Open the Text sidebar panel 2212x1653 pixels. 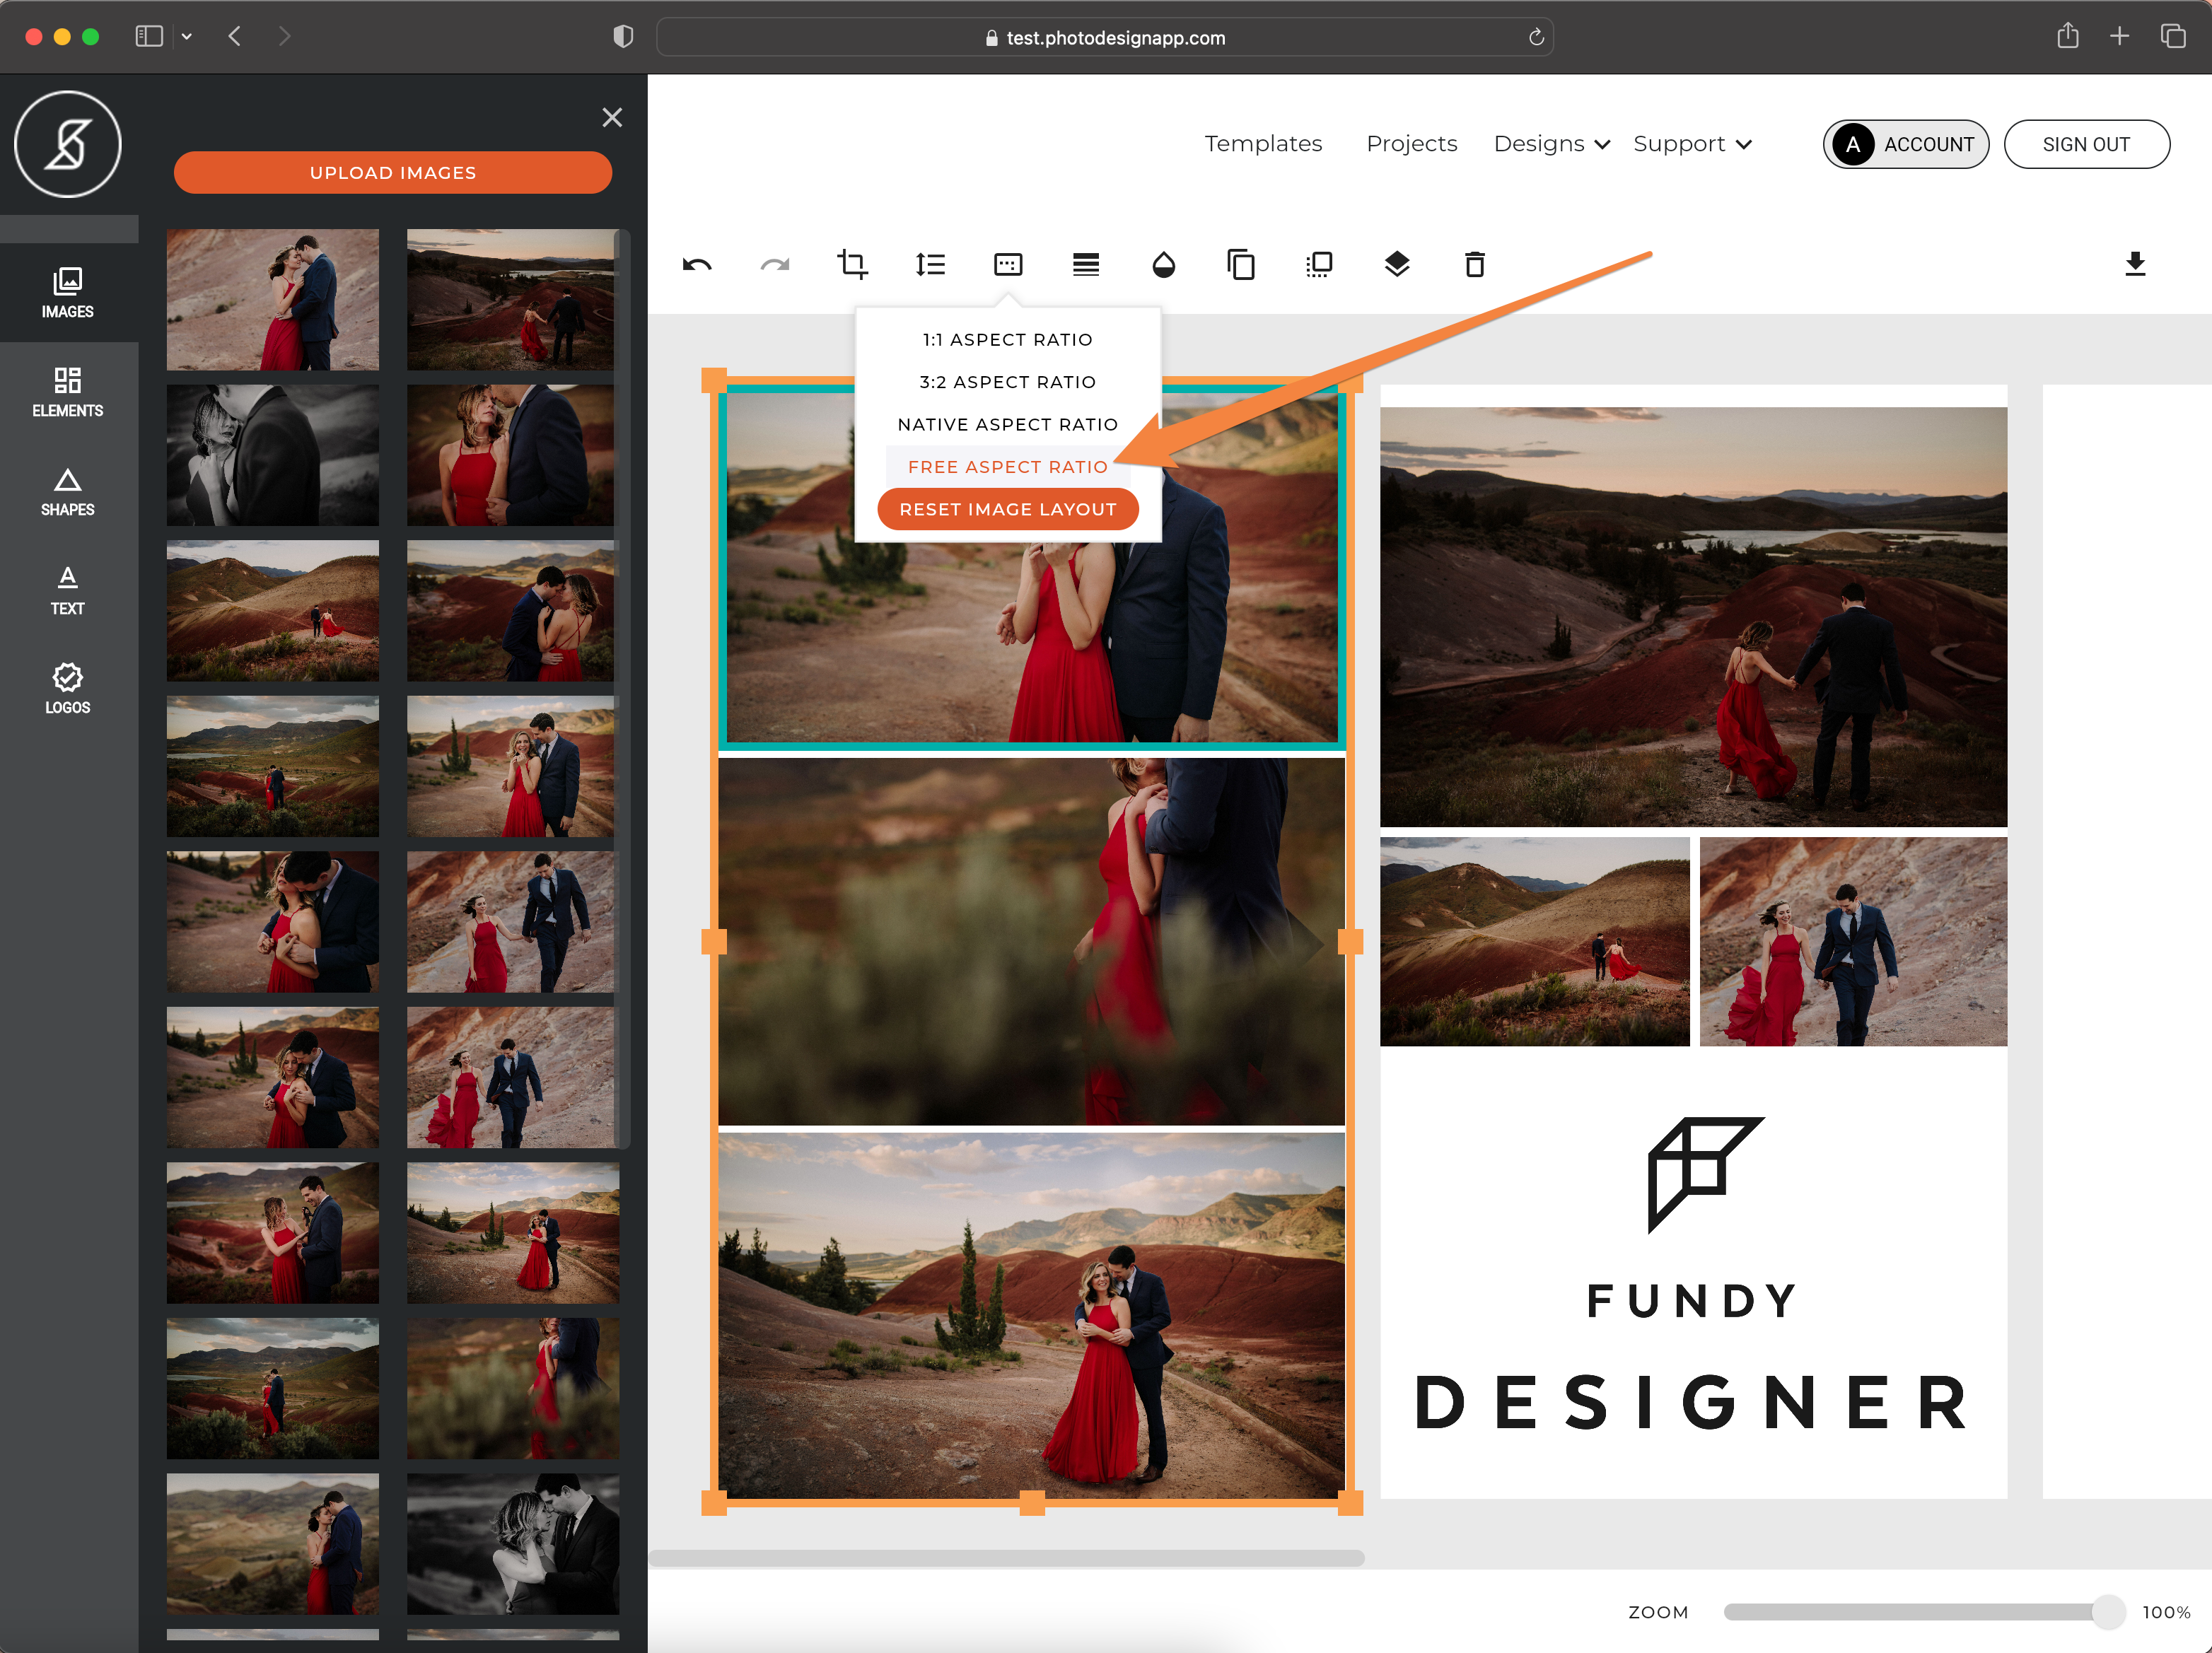pyautogui.click(x=68, y=590)
